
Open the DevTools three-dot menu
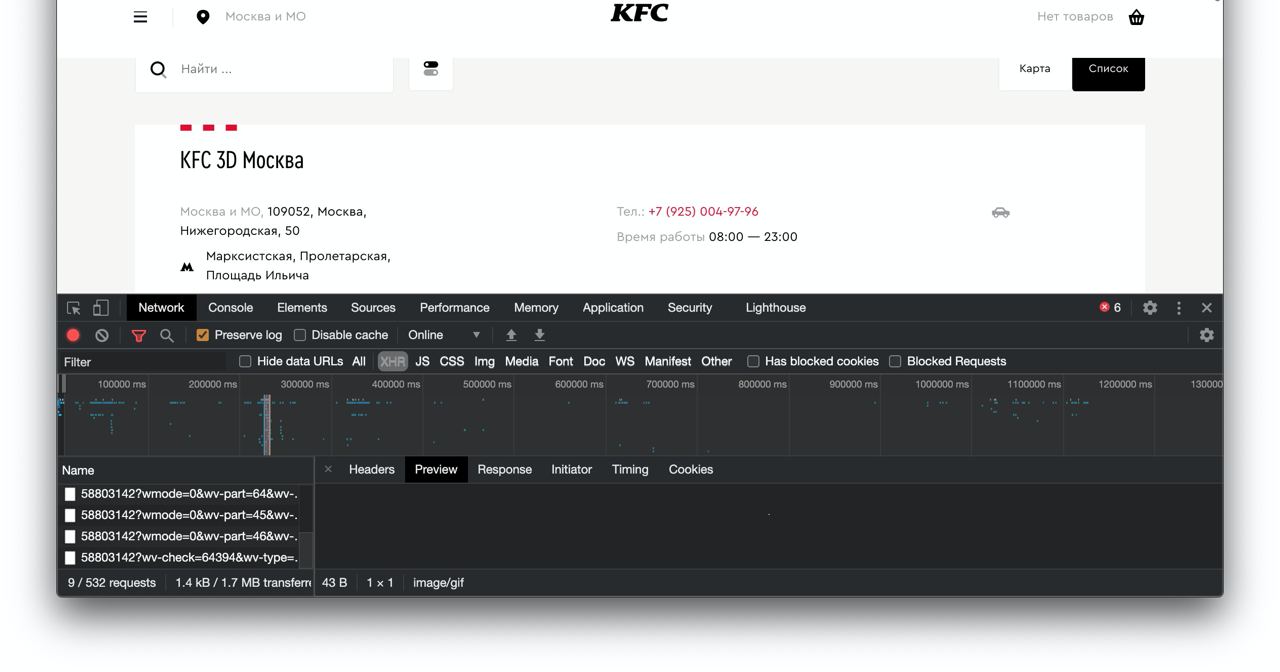1179,308
